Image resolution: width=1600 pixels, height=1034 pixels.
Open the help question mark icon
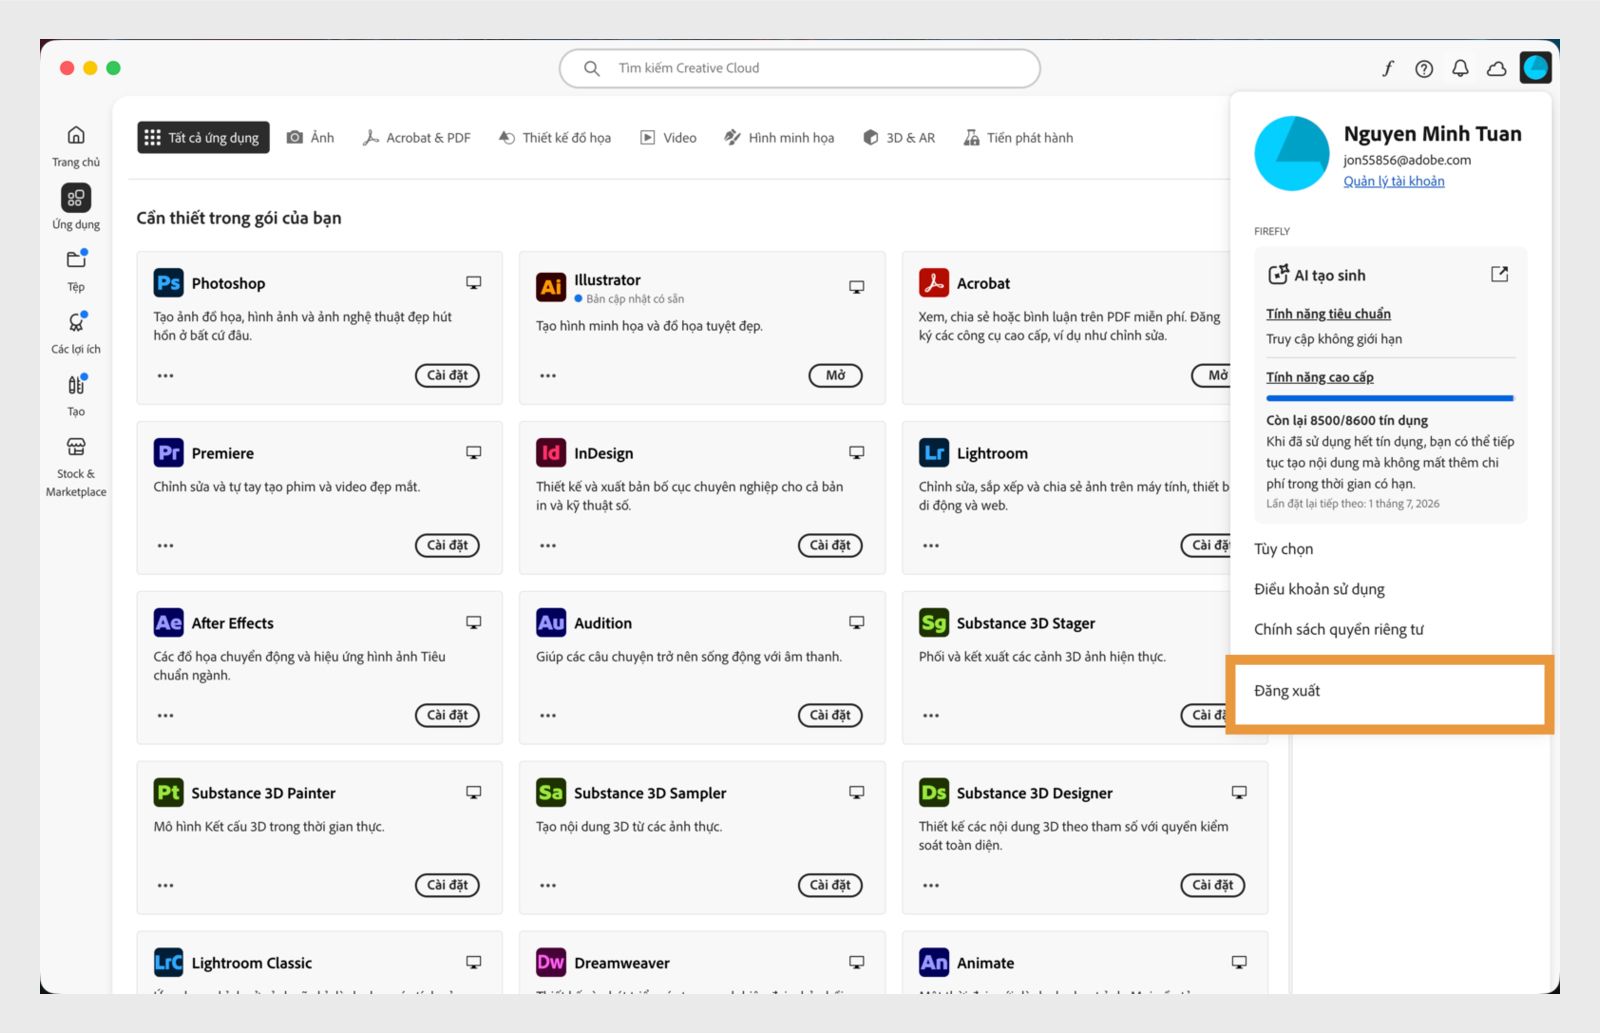(1424, 68)
